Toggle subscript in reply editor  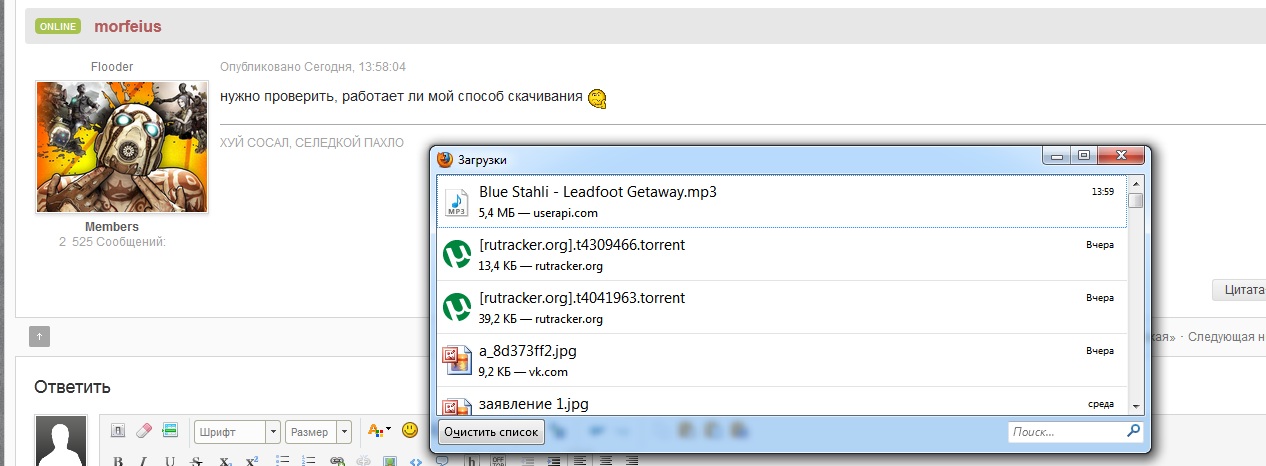pyautogui.click(x=225, y=461)
